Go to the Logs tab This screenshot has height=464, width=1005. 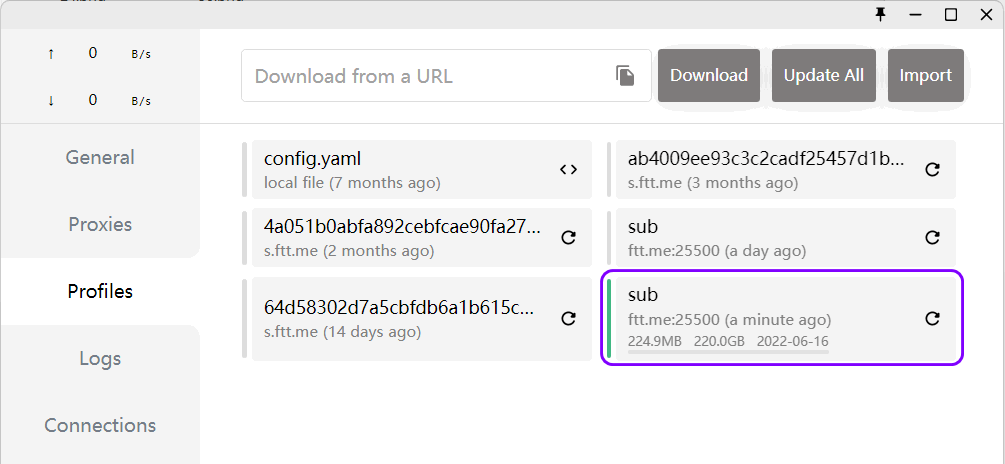[x=100, y=358]
